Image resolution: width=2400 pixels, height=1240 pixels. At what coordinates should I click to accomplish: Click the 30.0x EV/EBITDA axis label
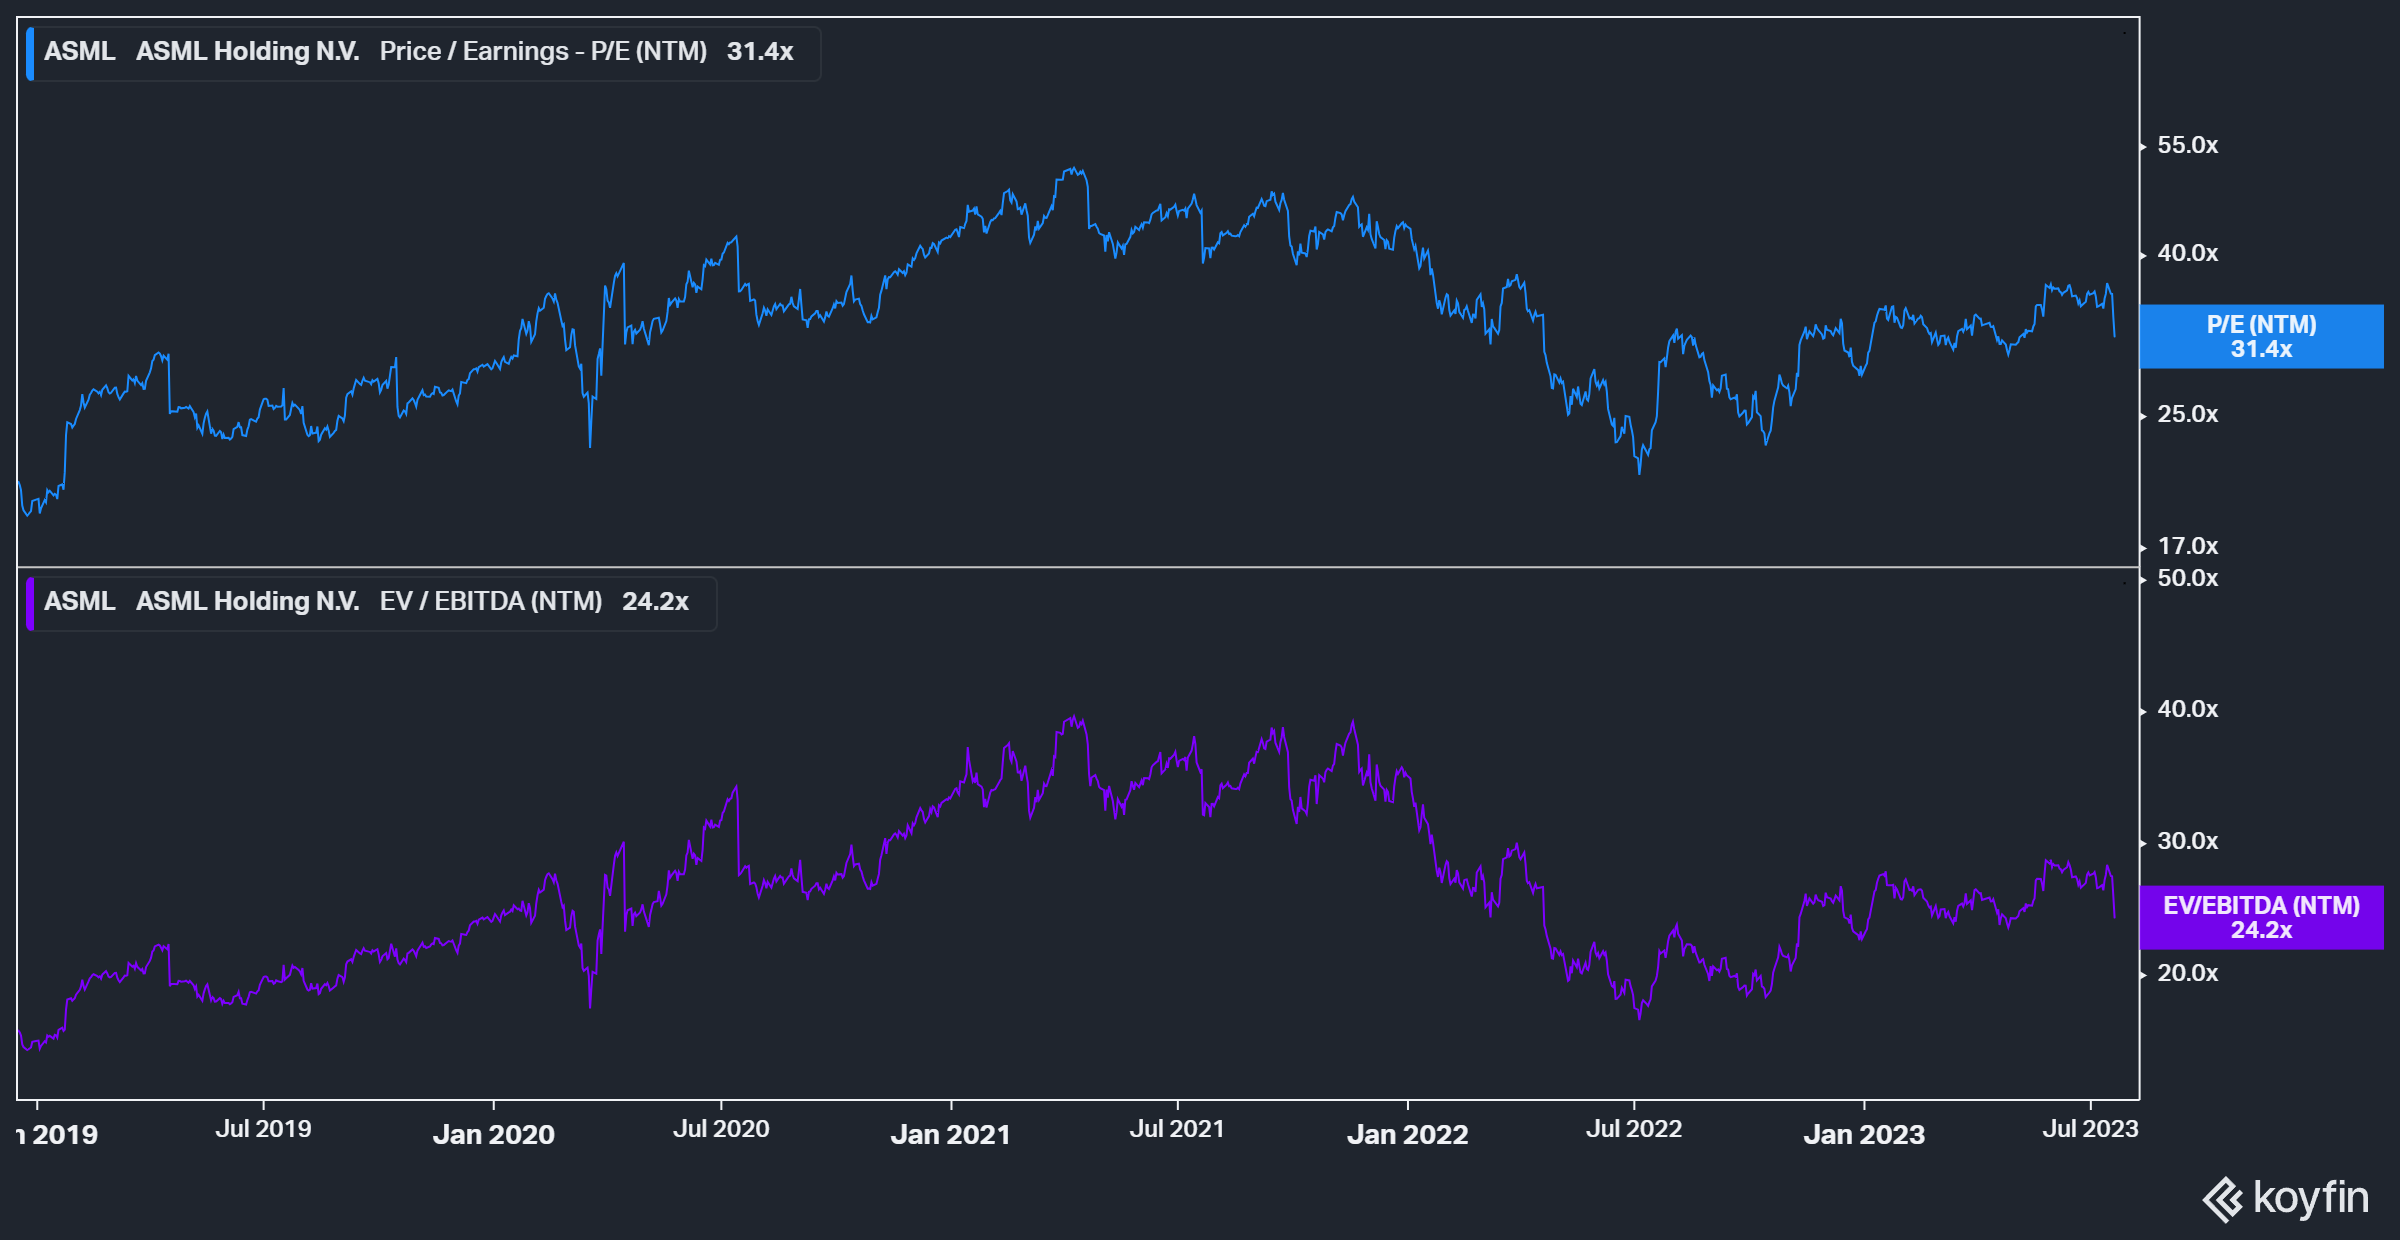click(x=2187, y=842)
